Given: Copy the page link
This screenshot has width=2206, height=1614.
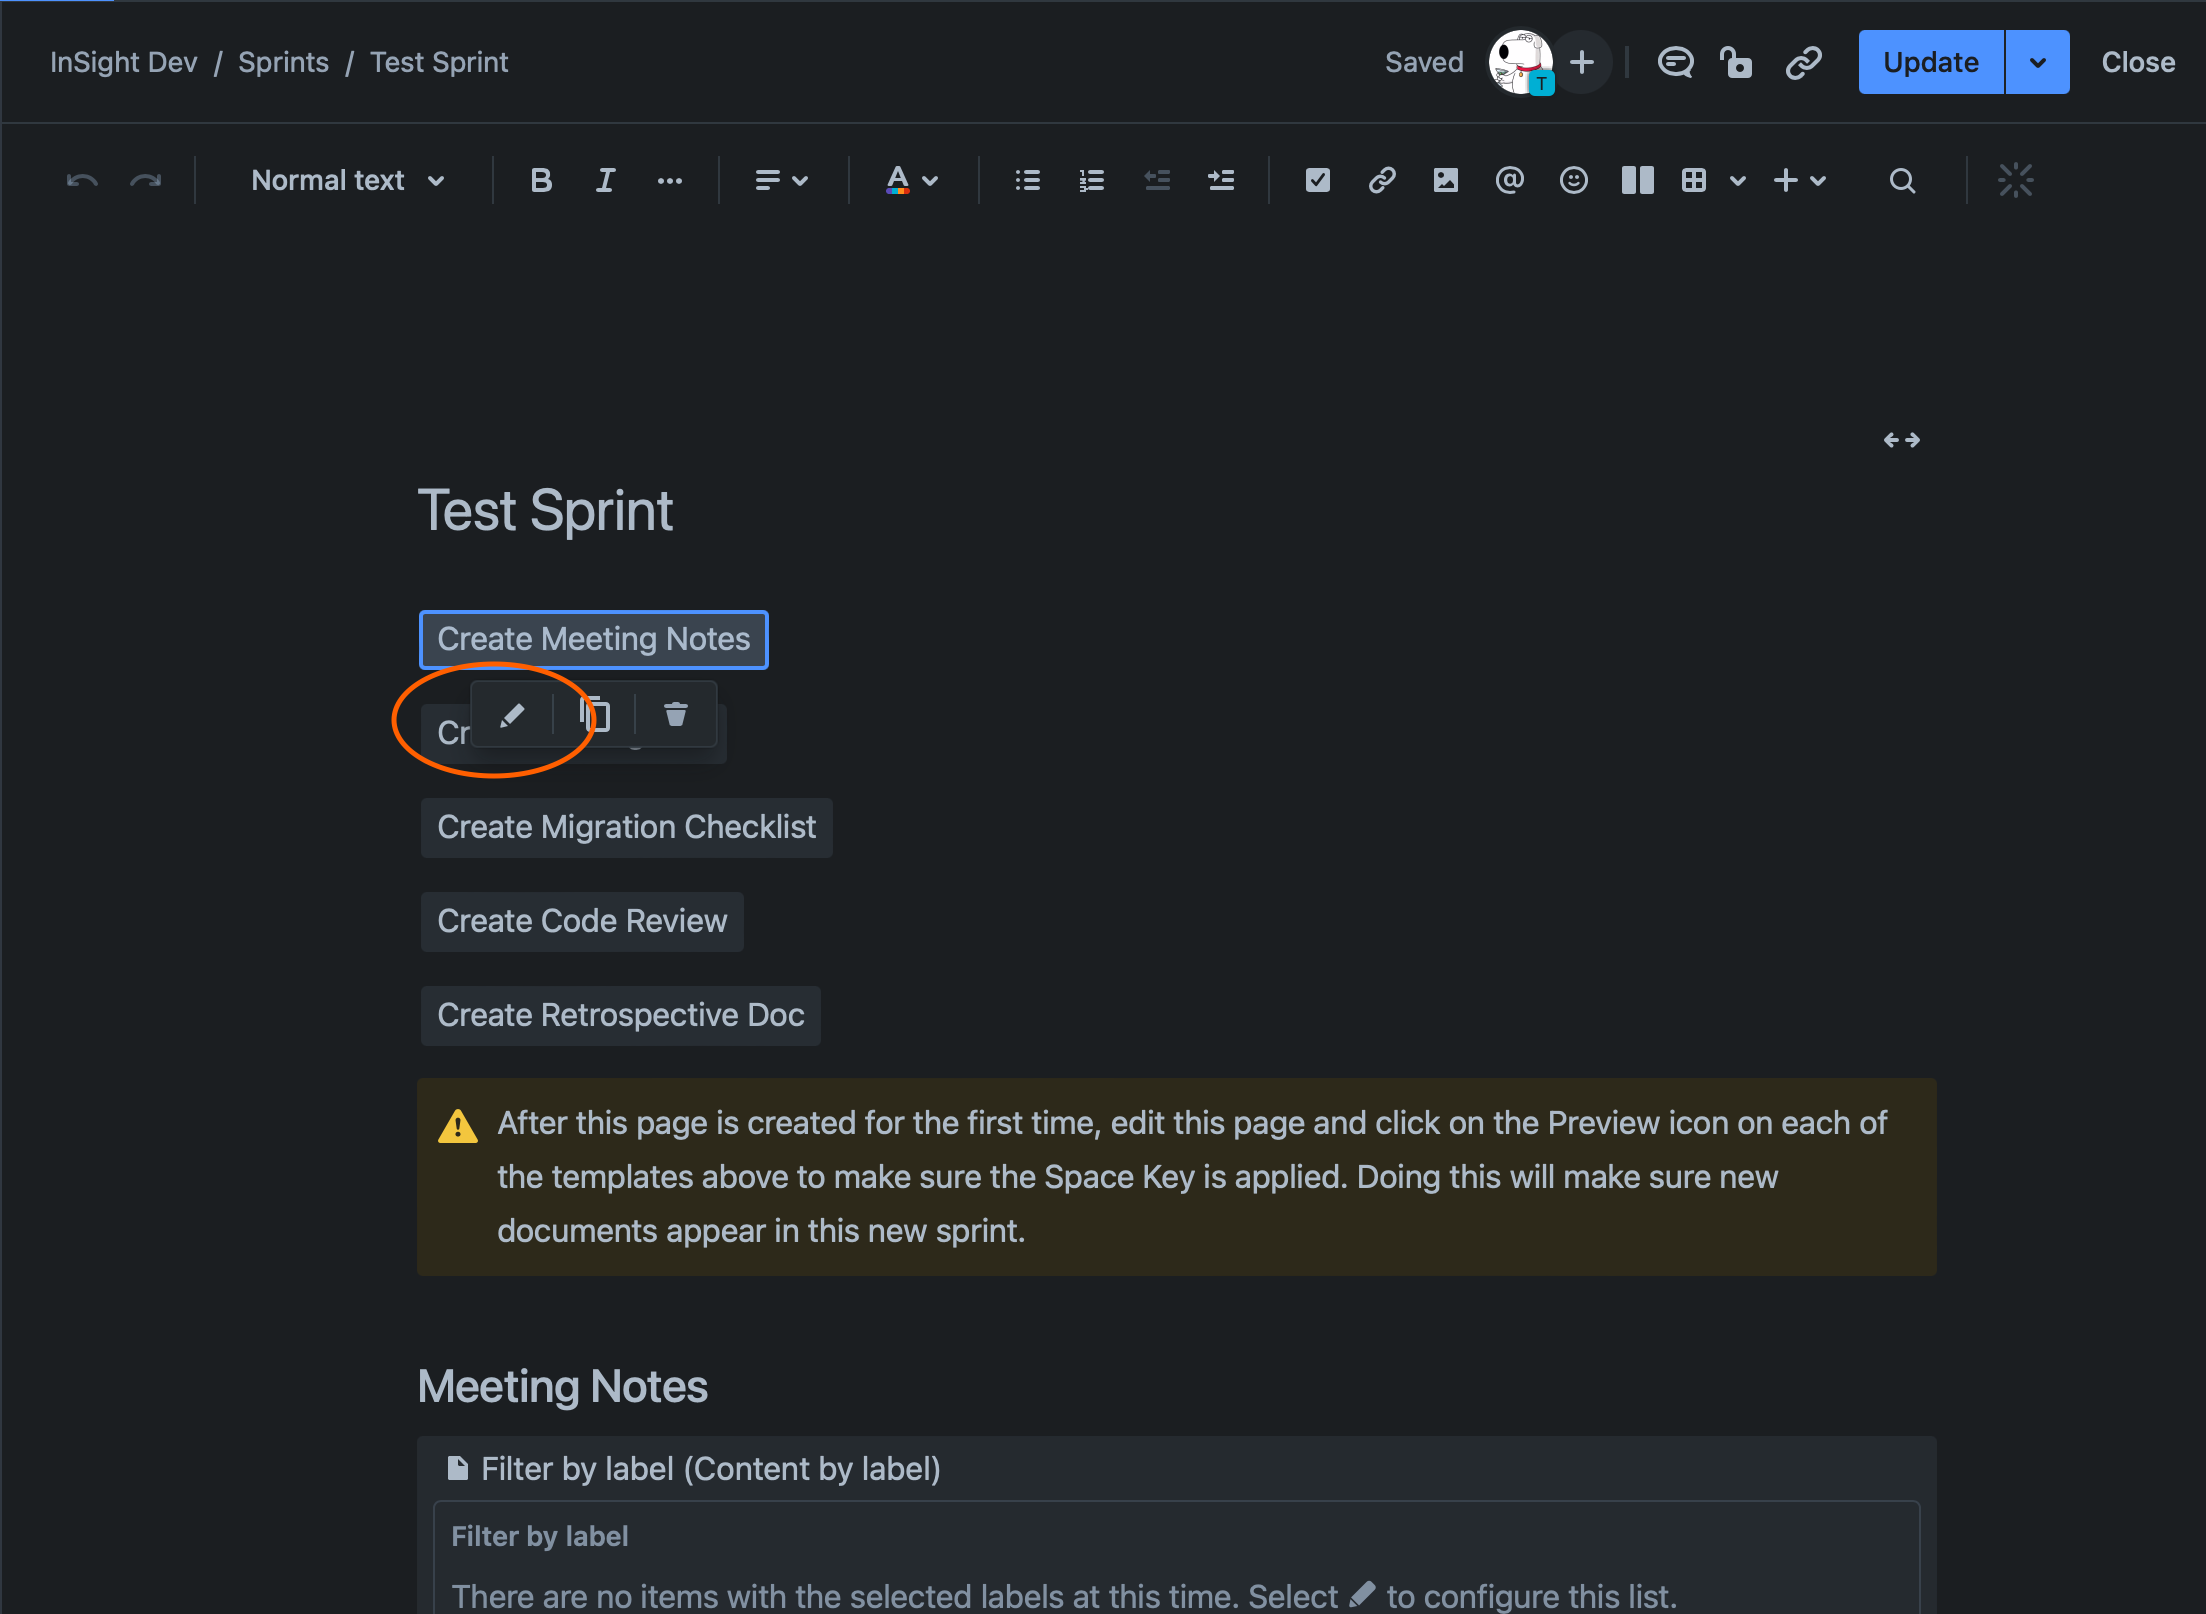Looking at the screenshot, I should (1803, 62).
